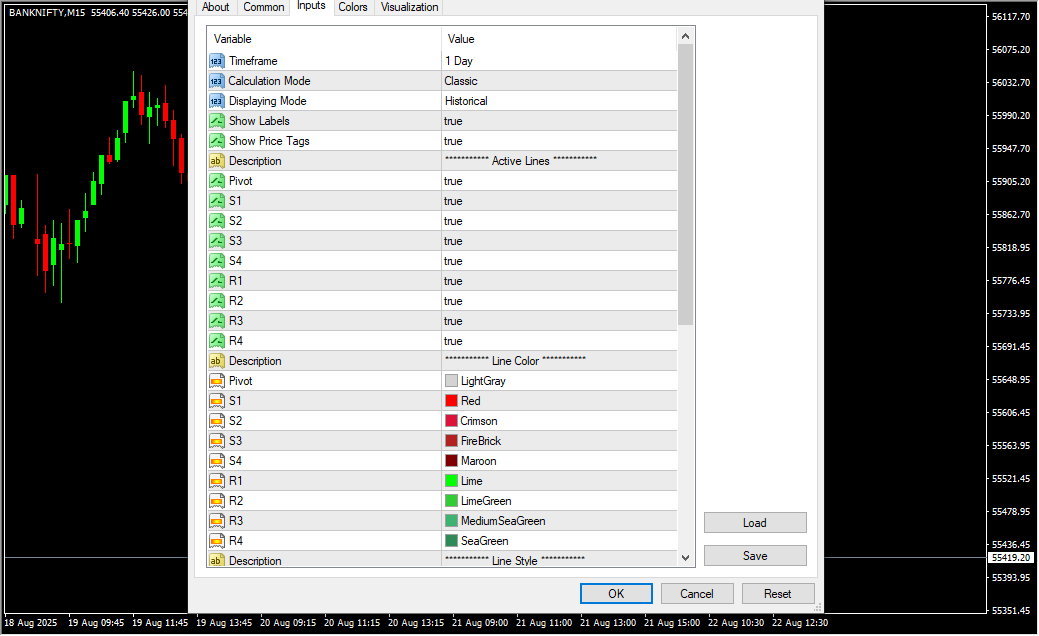Click the R4 boolean variable icon

click(216, 341)
